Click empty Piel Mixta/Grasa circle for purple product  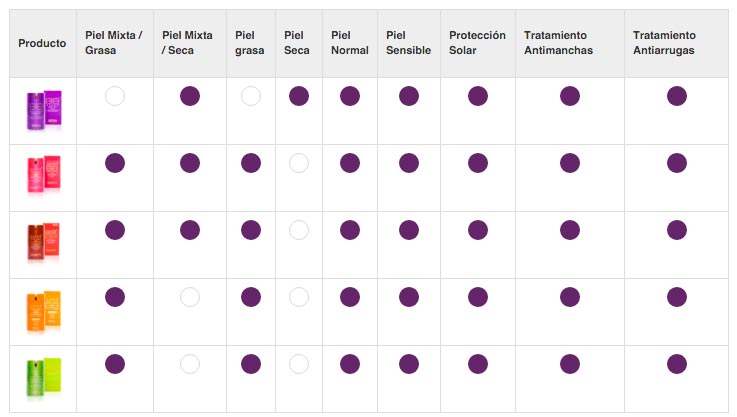coord(115,96)
